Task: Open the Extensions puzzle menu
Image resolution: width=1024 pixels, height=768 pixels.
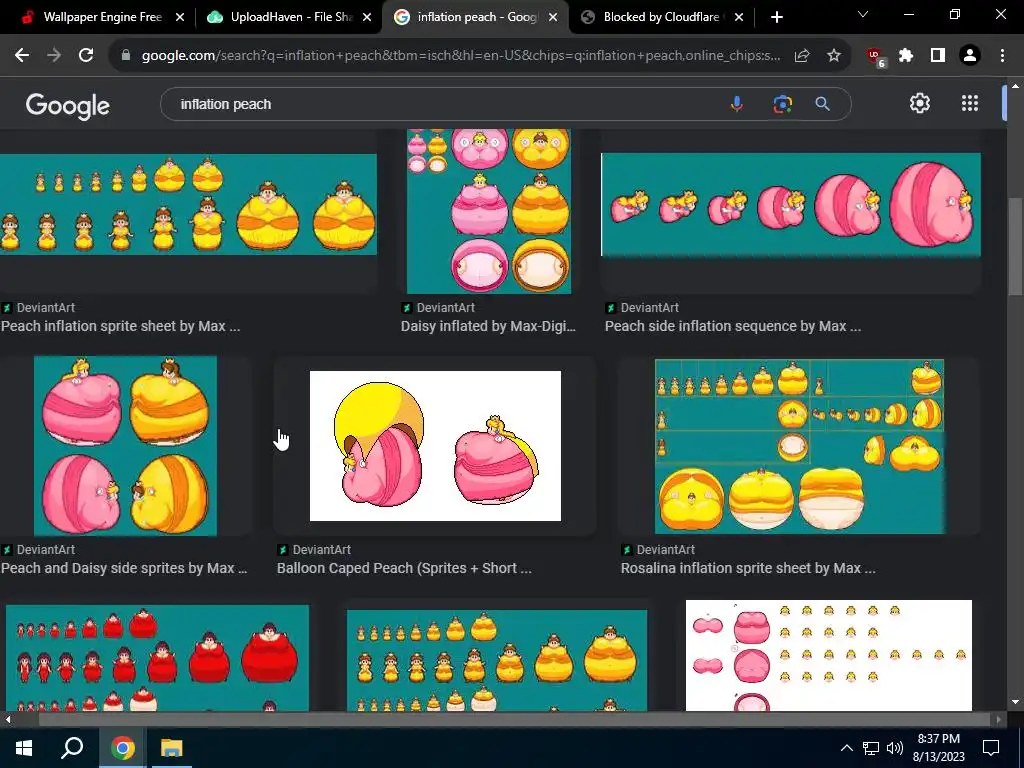Action: pyautogui.click(x=906, y=56)
